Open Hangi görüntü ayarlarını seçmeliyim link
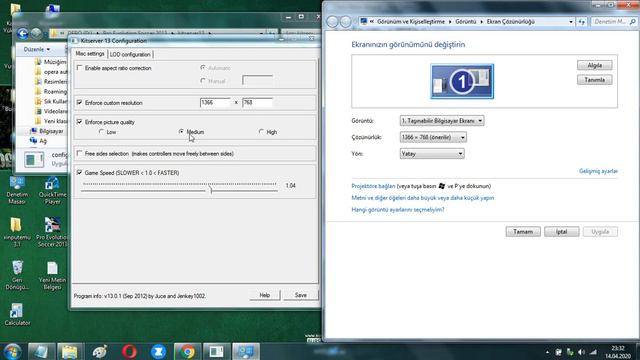640x360 pixels. [398, 210]
